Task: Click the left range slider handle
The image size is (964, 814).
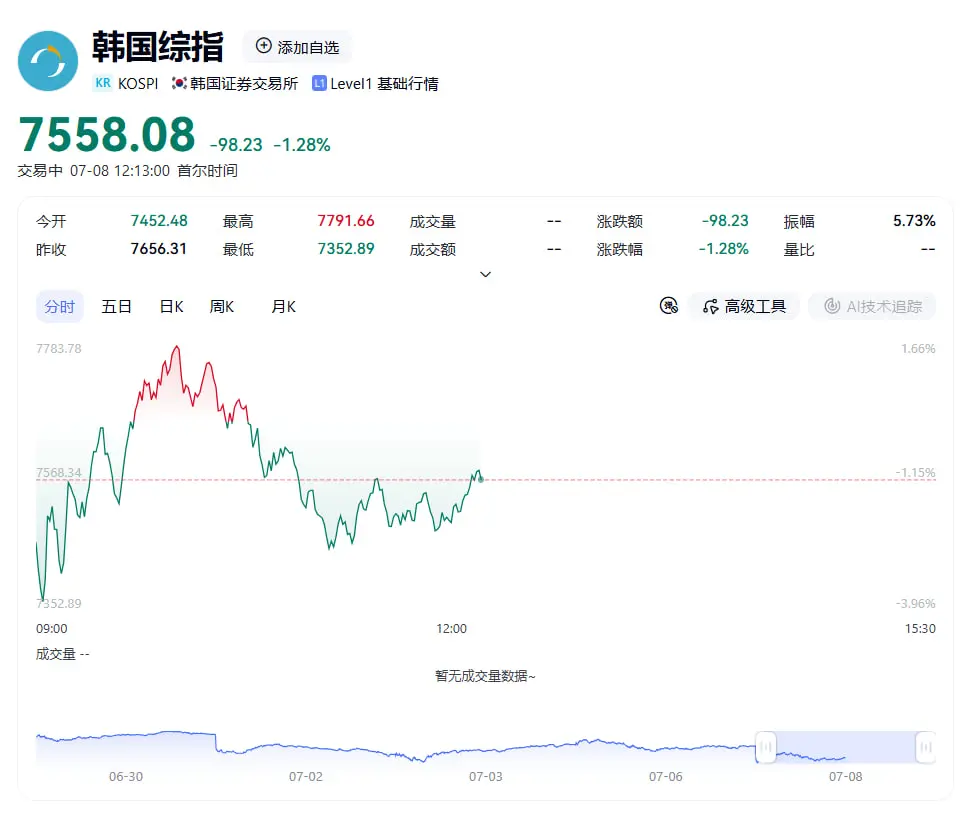Action: (x=765, y=747)
